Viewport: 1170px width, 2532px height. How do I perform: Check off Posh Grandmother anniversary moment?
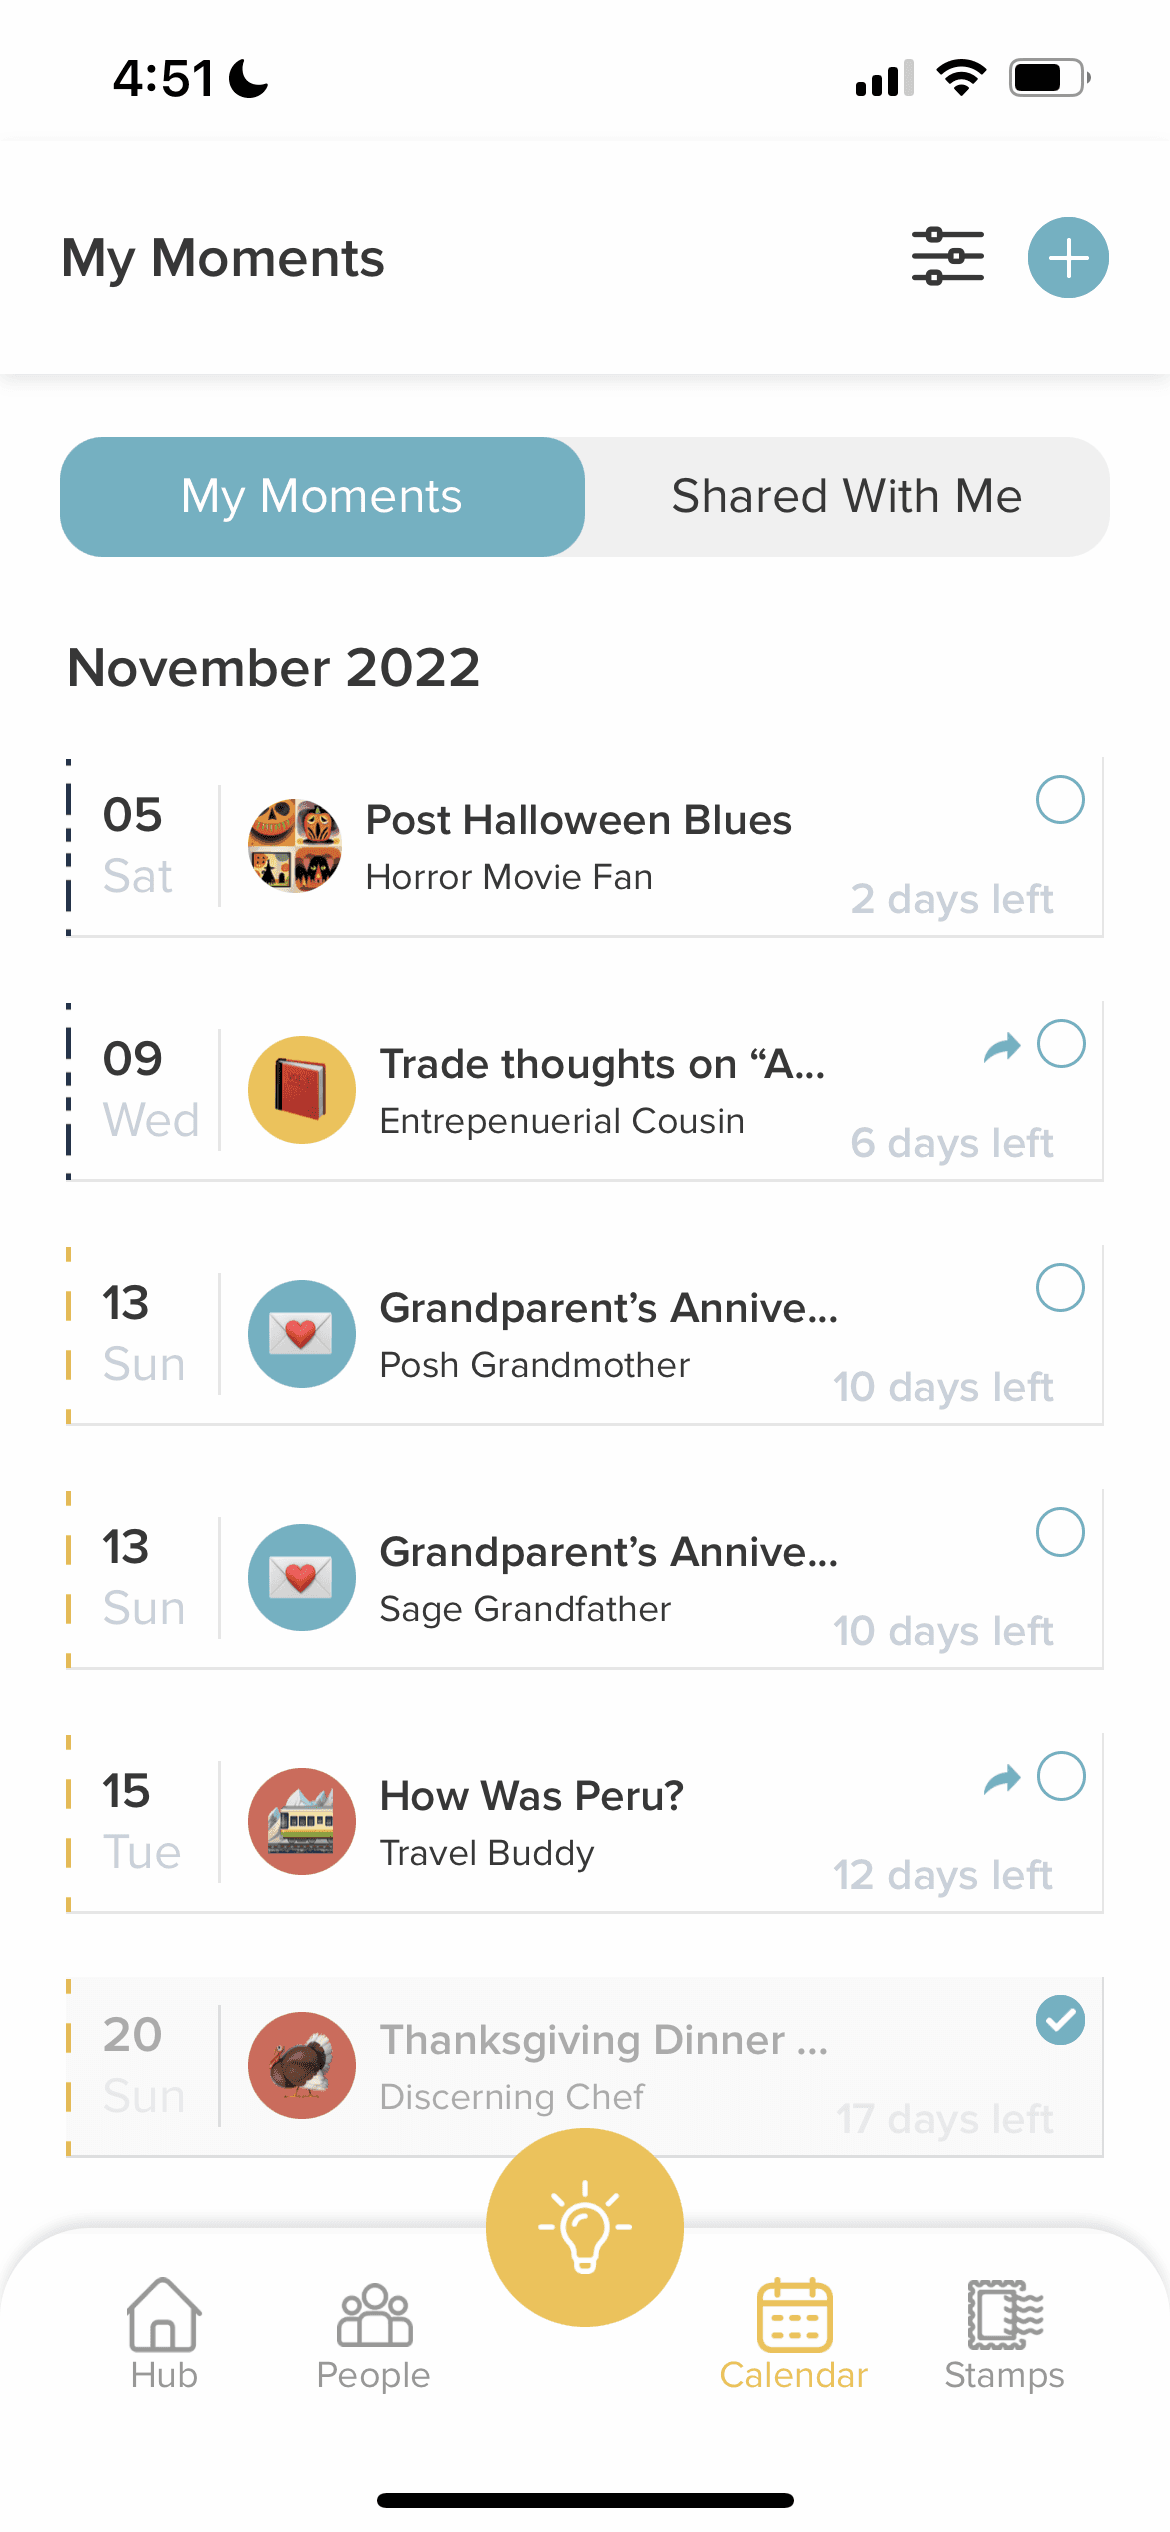1060,1288
